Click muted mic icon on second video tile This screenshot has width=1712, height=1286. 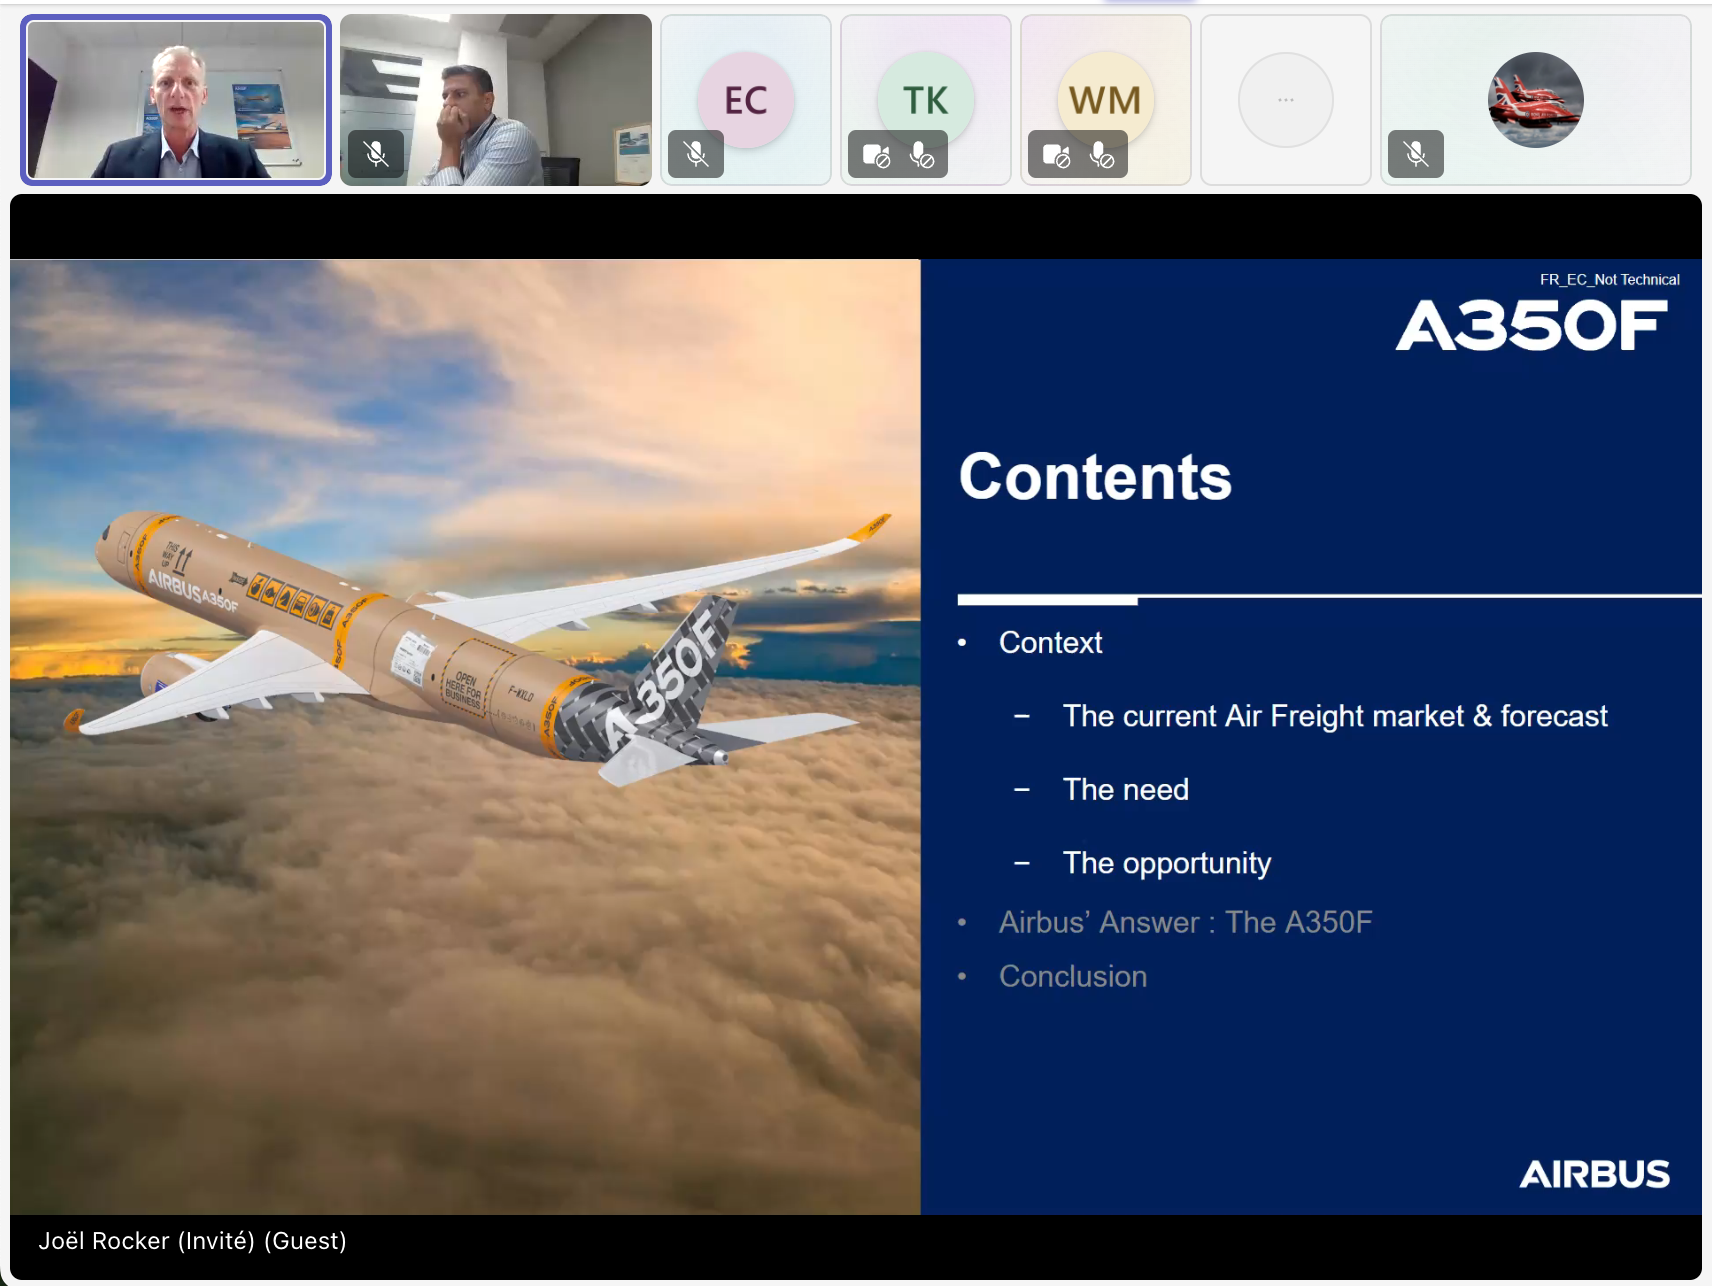click(x=376, y=154)
